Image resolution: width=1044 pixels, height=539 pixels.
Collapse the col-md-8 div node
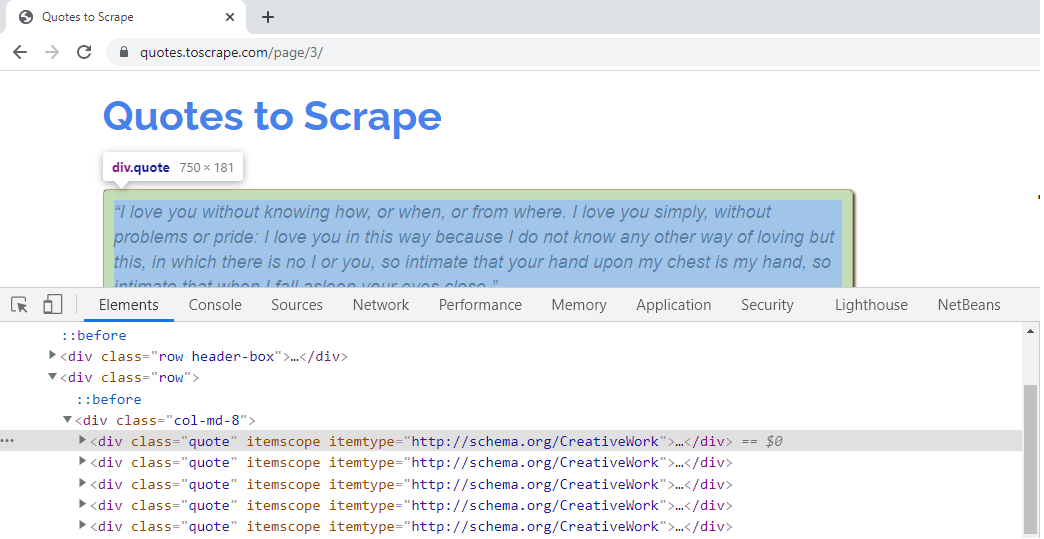click(67, 420)
